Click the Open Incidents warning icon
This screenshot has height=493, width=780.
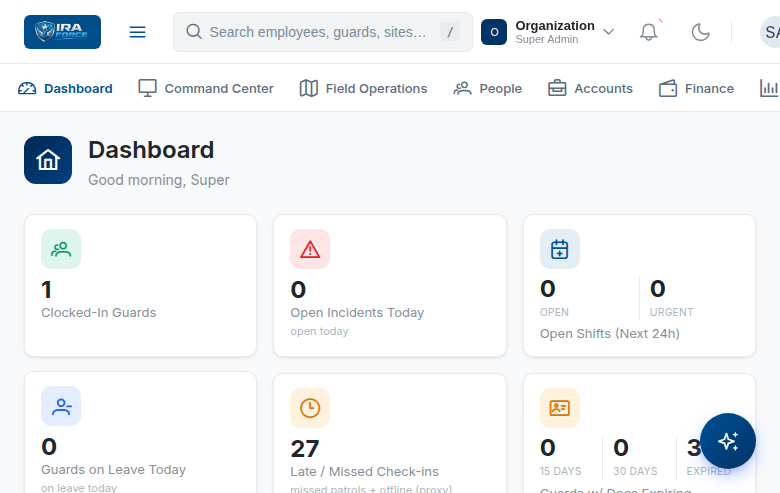click(310, 249)
